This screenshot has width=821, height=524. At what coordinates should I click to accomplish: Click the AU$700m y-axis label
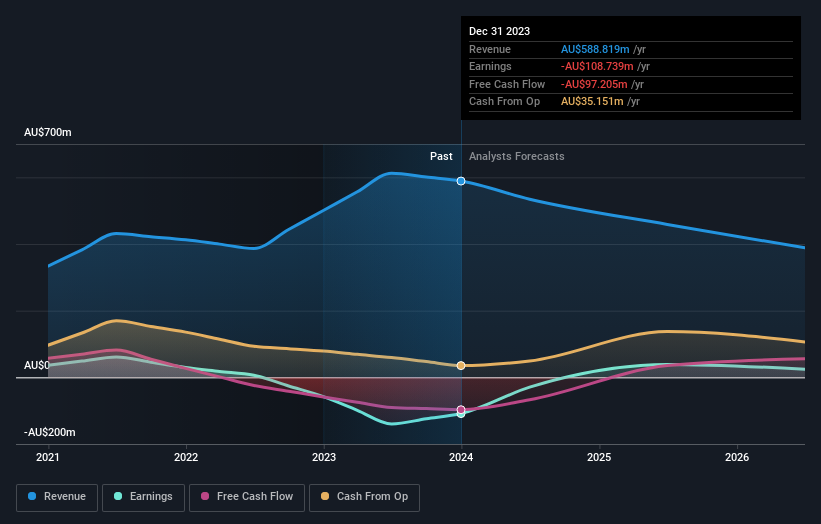tap(48, 132)
